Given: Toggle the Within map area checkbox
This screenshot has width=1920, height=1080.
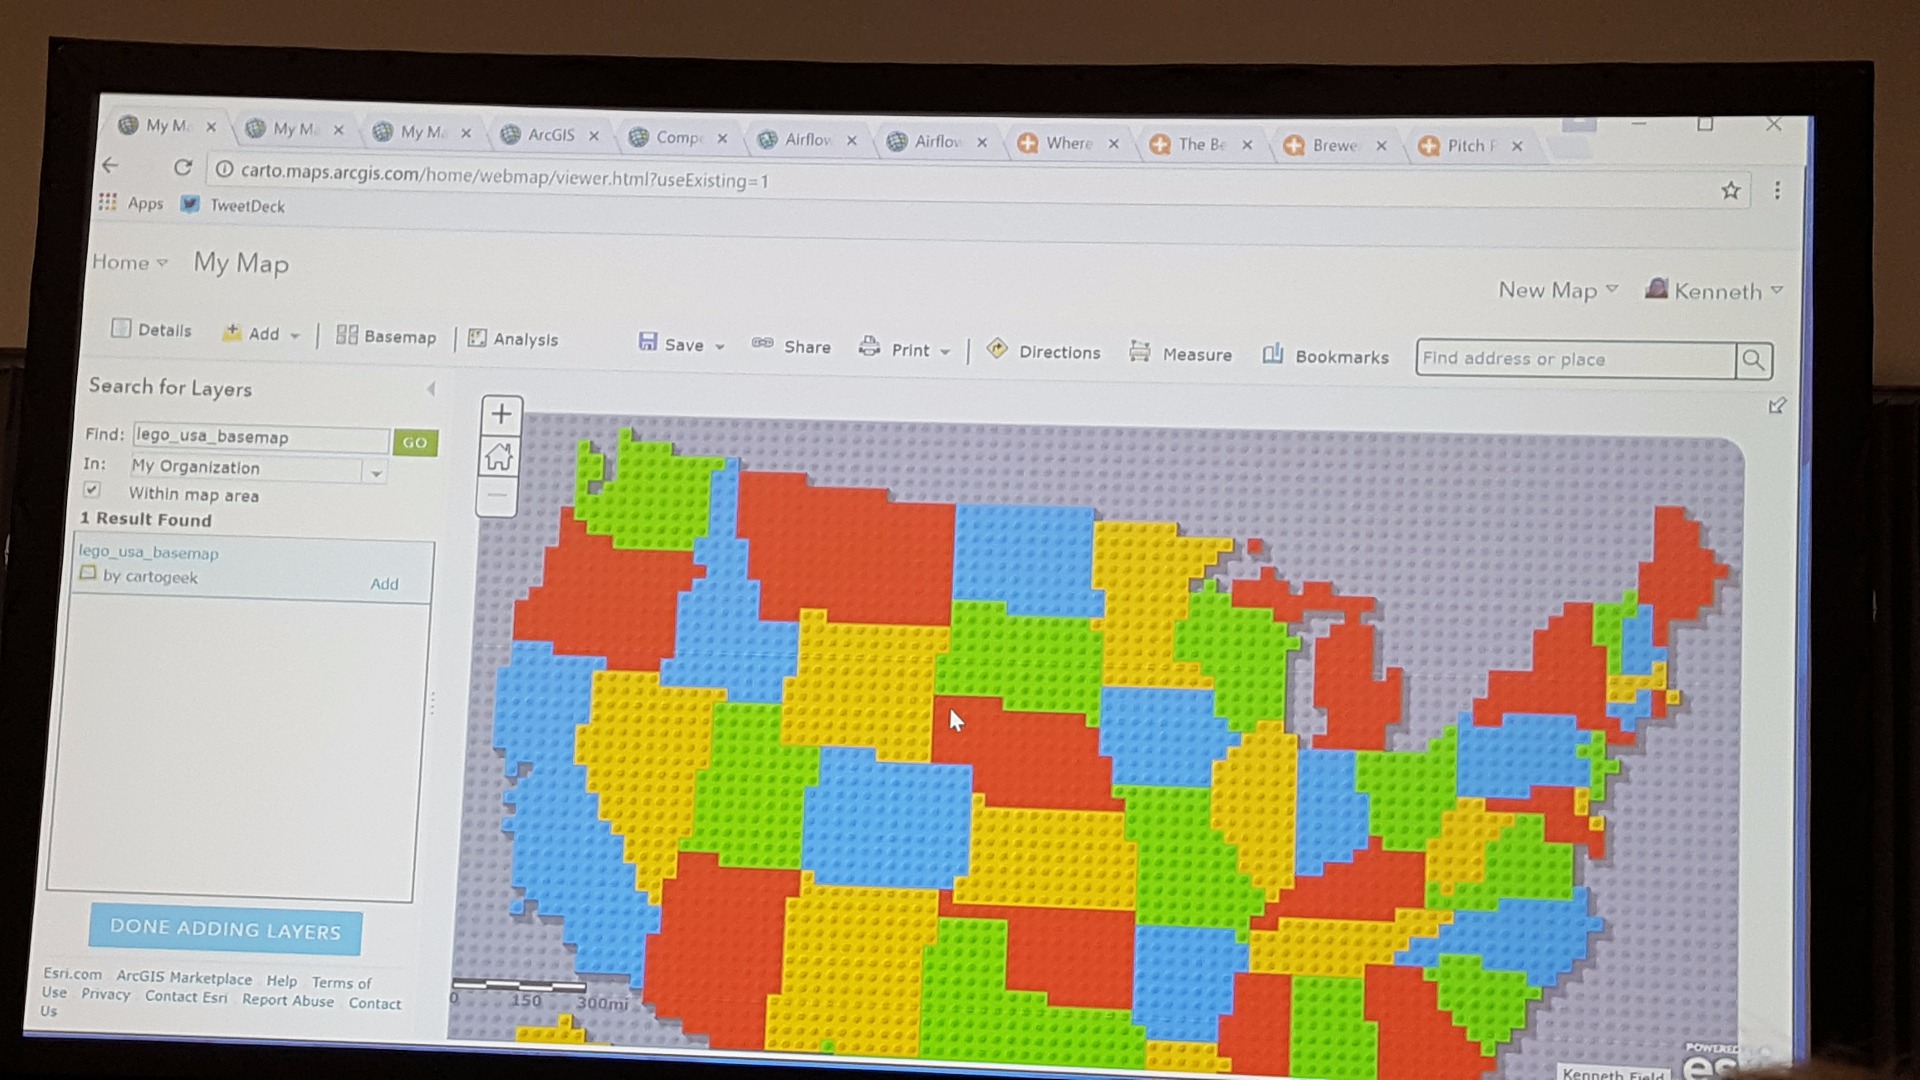Looking at the screenshot, I should click(92, 489).
